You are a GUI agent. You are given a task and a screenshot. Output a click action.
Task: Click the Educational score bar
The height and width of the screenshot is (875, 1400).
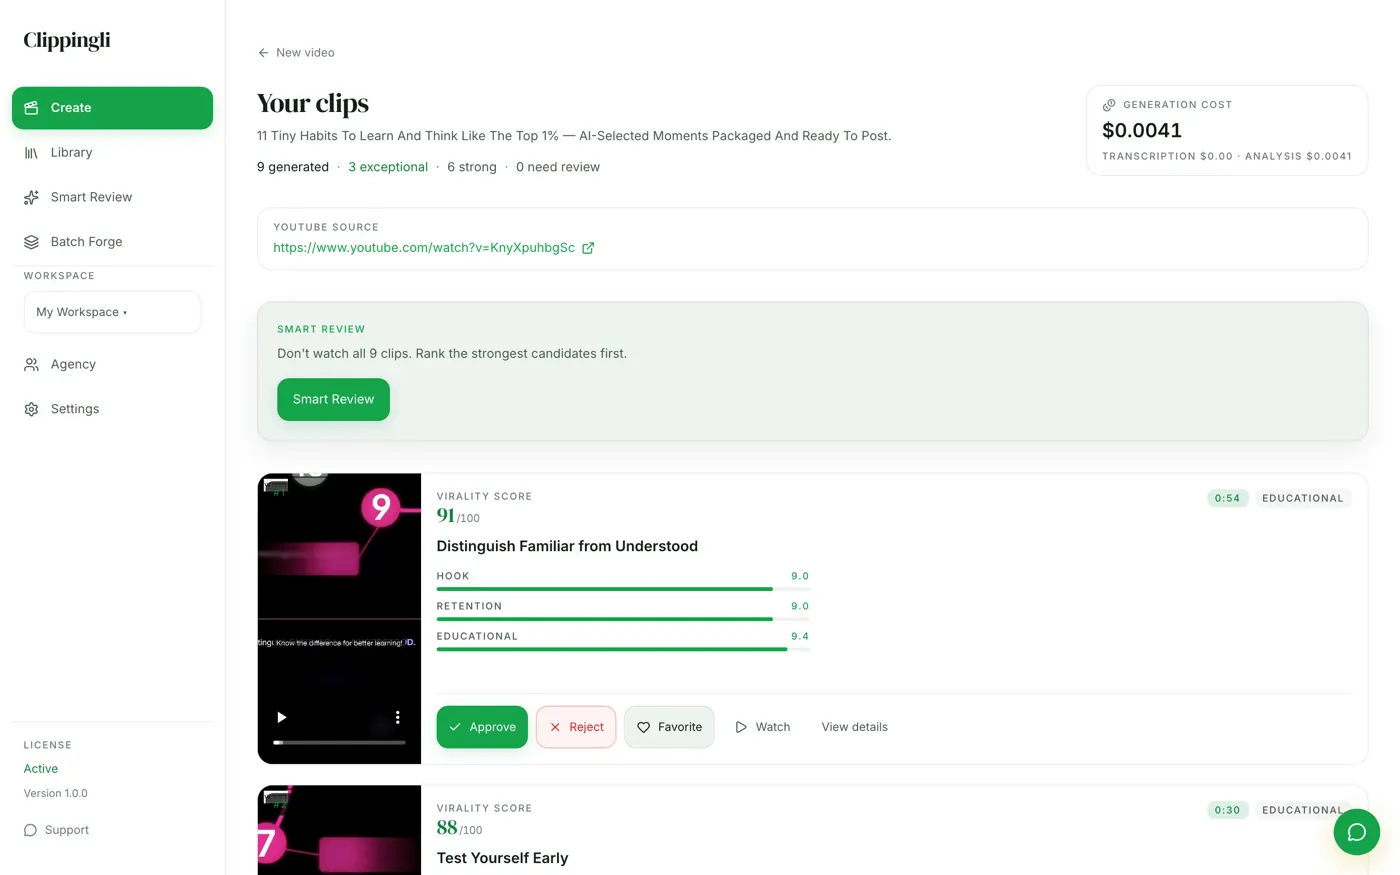coord(623,649)
